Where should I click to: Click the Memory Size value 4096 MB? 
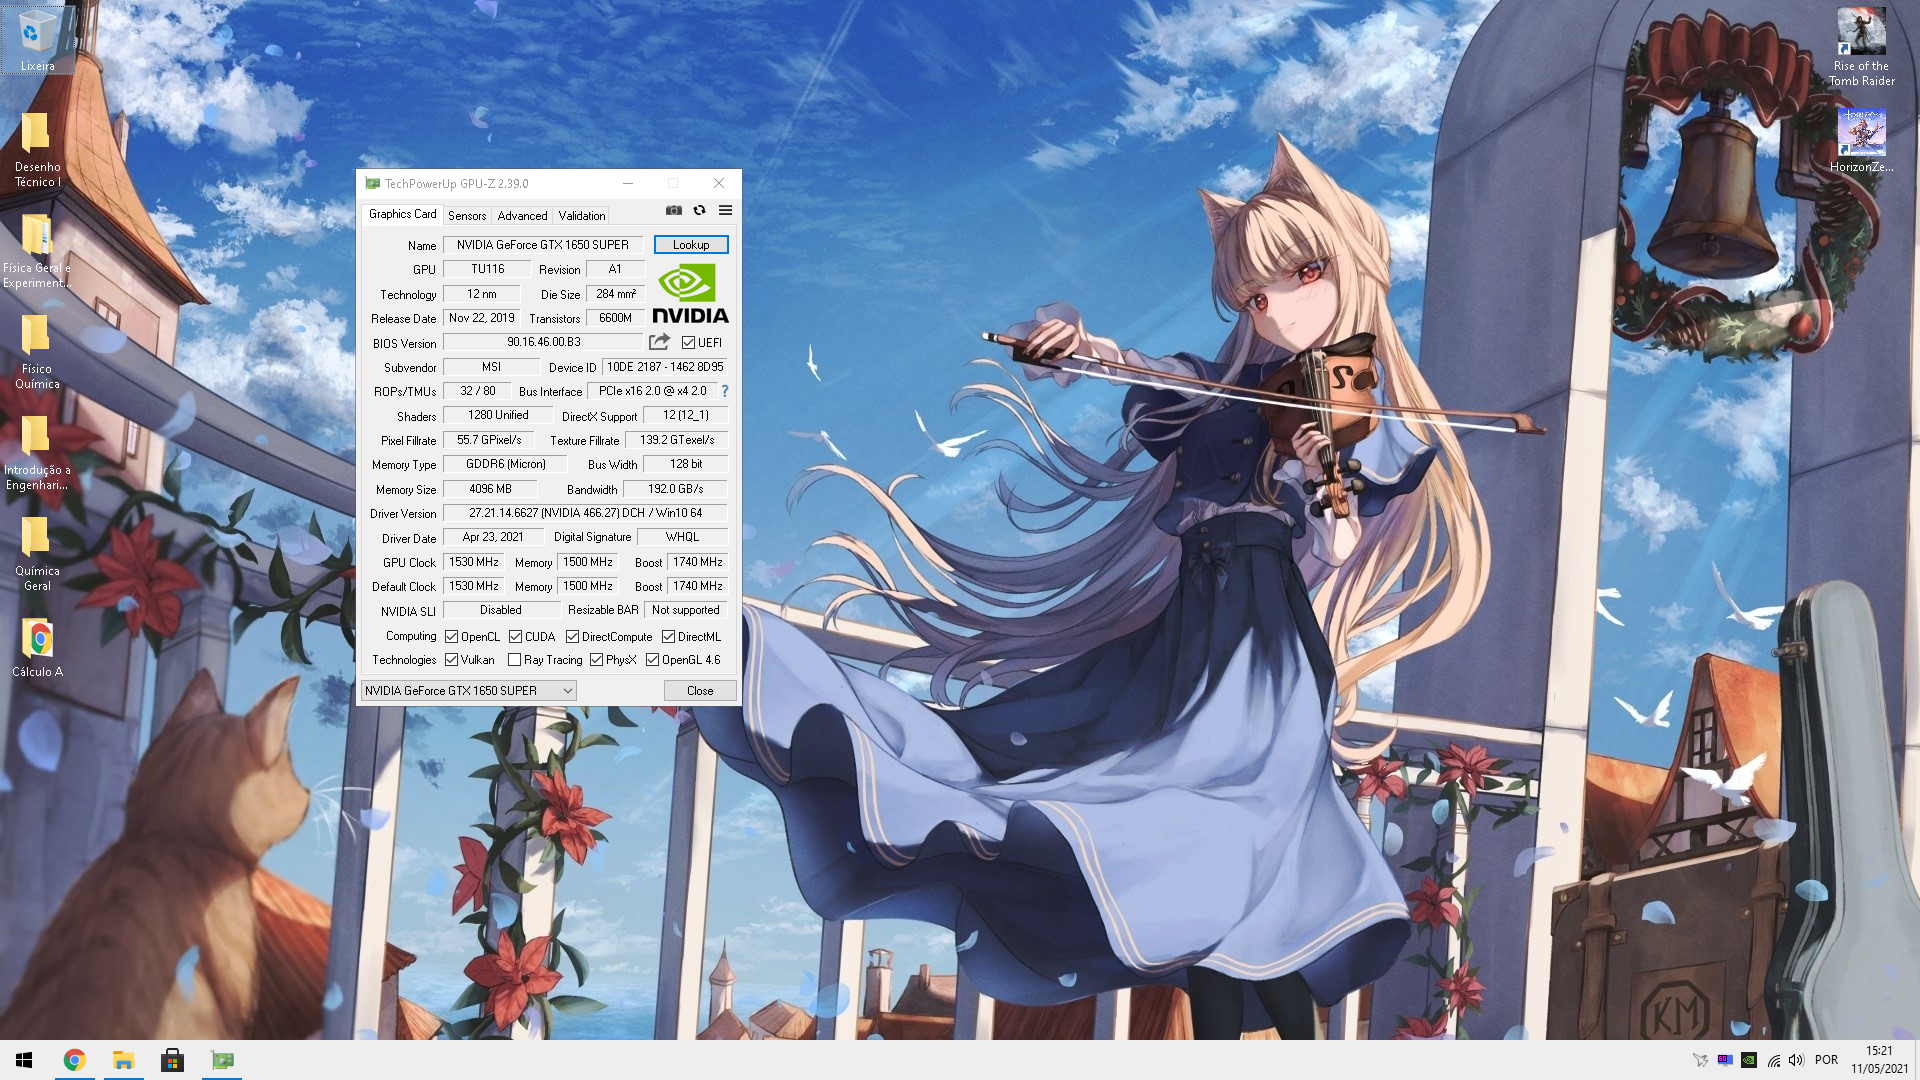click(490, 489)
